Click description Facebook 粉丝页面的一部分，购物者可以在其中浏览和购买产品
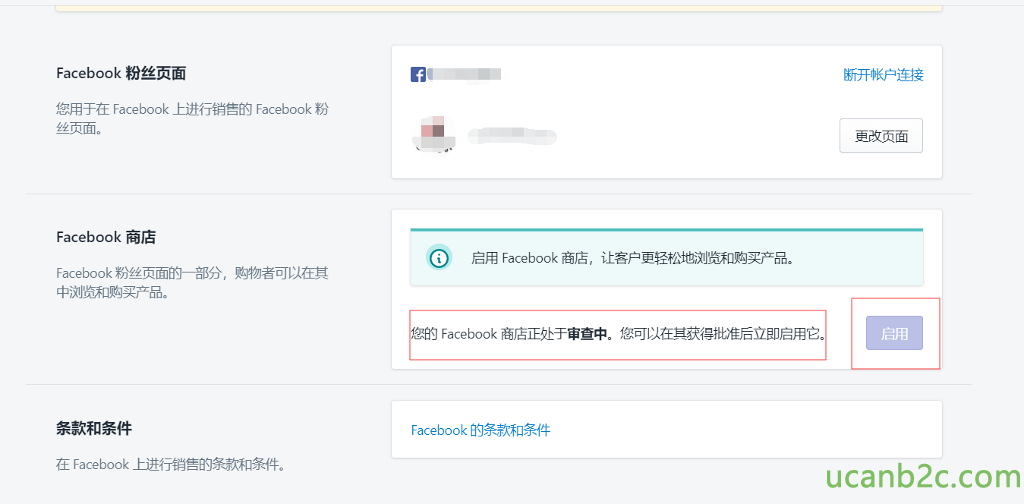The image size is (1024, 504). pos(193,283)
